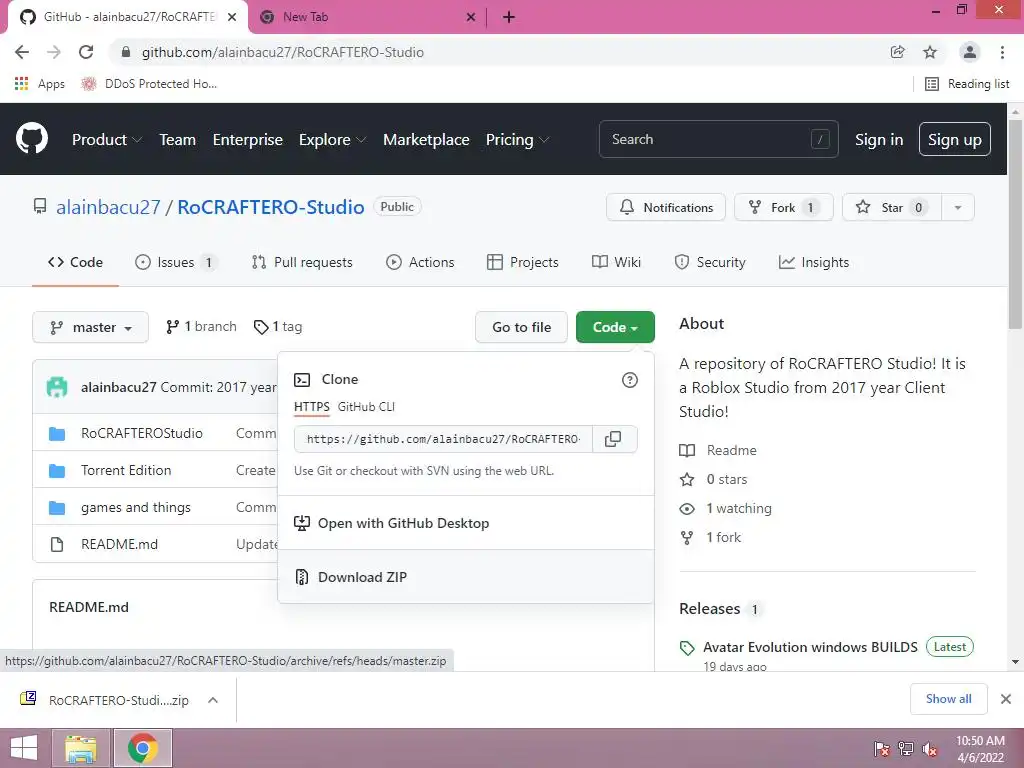Viewport: 1024px width, 768px height.
Task: Expand the downloaded zip options chevron
Action: [x=213, y=700]
